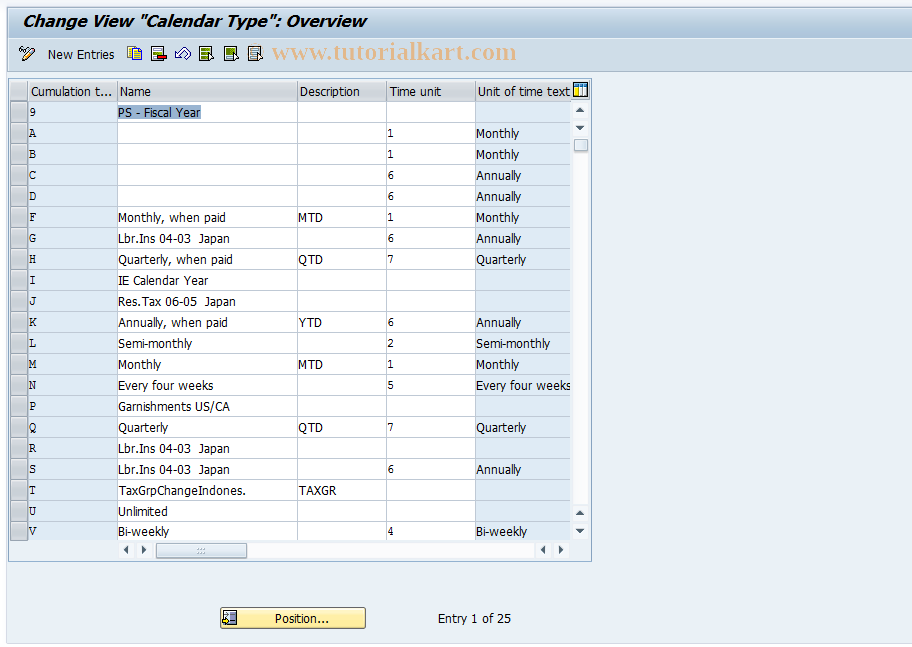Image resolution: width=912 pixels, height=647 pixels.
Task: Click the Delete entry icon
Action: pyautogui.click(x=159, y=54)
